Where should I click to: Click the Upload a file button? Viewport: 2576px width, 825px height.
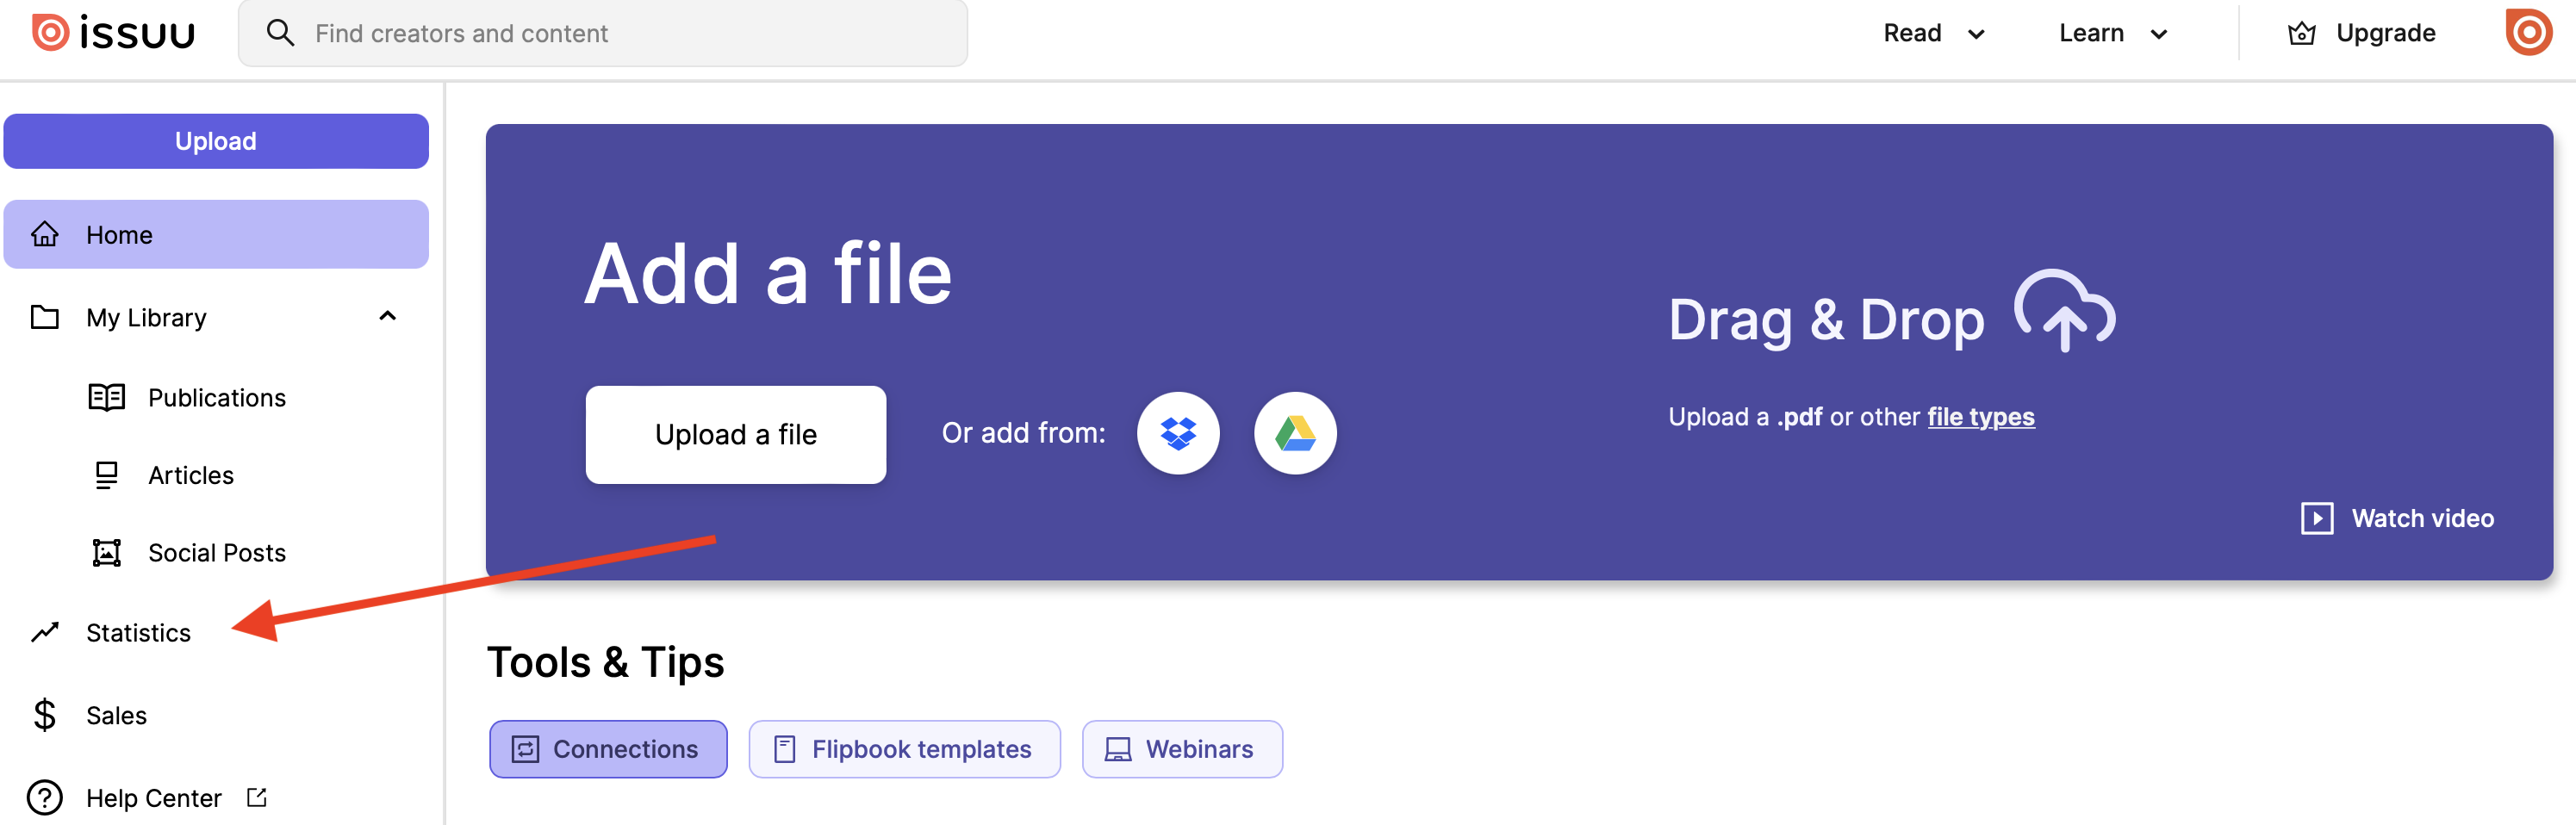click(x=735, y=434)
